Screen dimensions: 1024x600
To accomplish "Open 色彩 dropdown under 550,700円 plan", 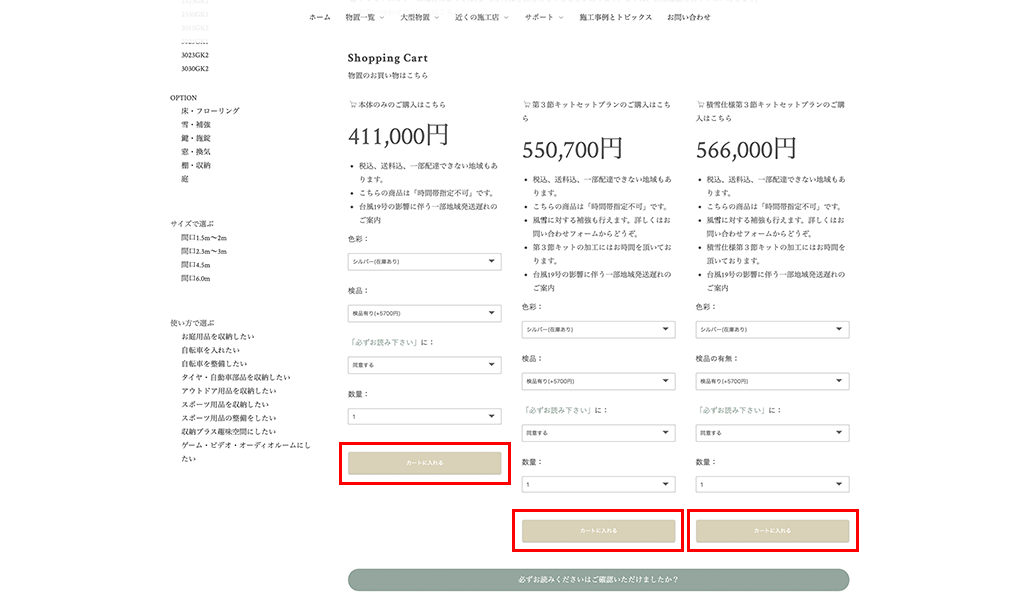I will 598,330.
